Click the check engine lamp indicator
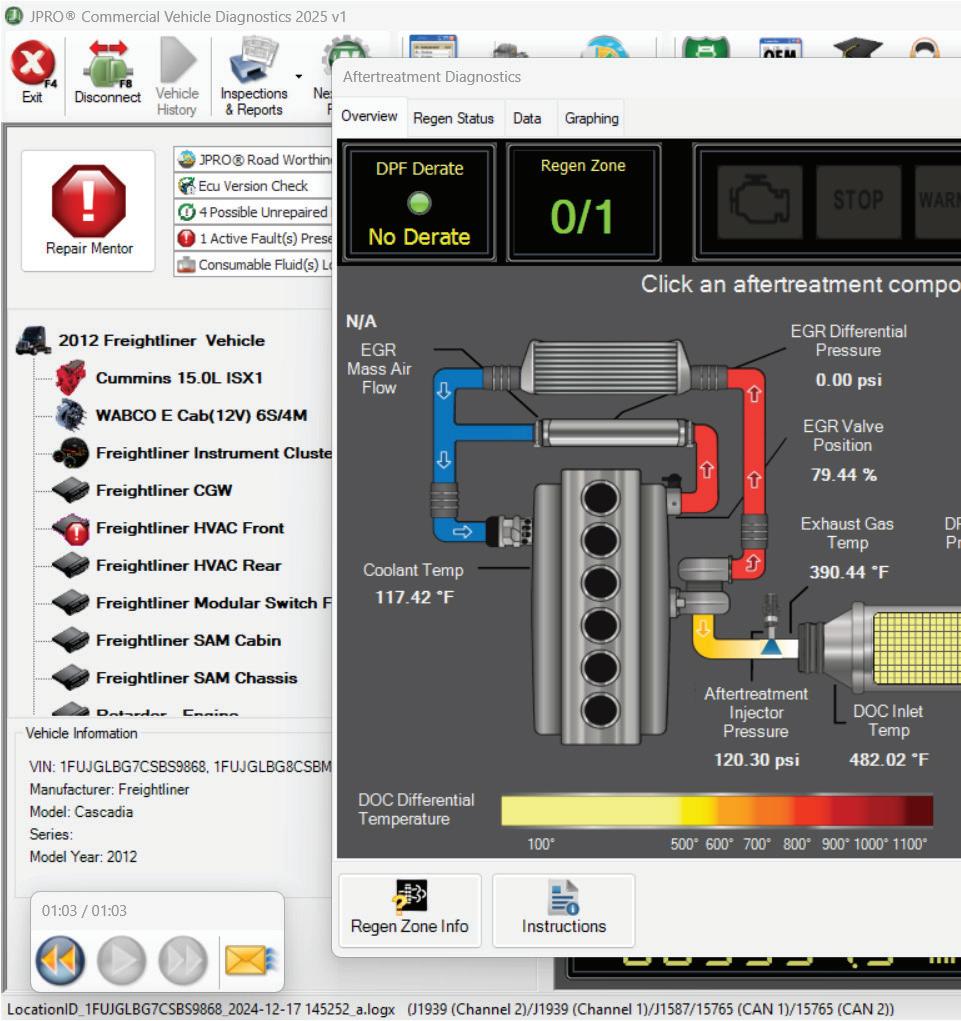 pyautogui.click(x=759, y=201)
